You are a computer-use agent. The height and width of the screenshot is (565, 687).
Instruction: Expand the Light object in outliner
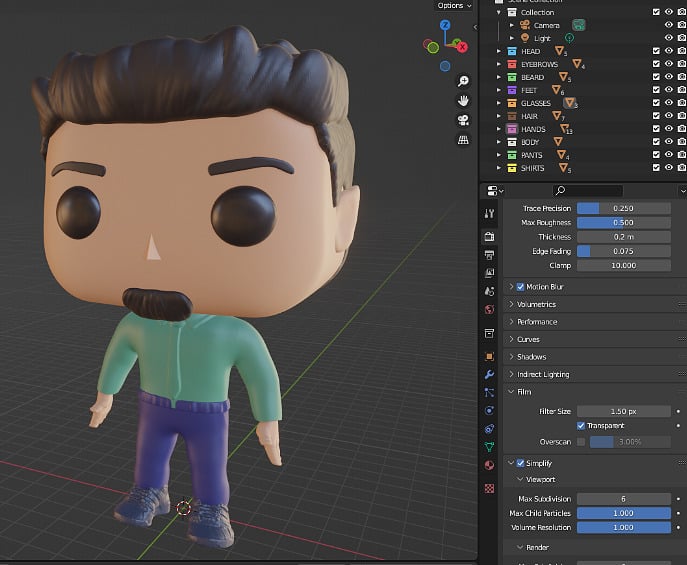511,38
